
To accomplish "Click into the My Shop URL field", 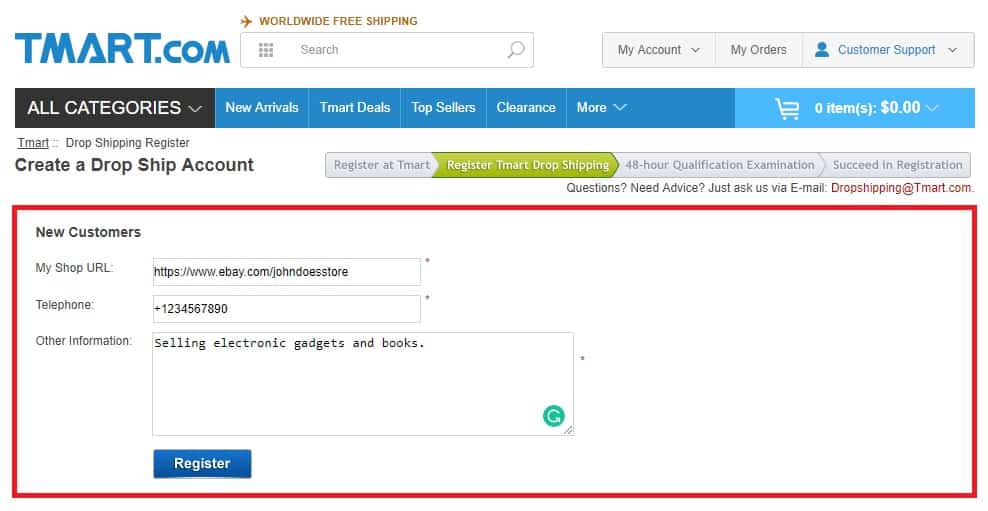I will point(287,272).
